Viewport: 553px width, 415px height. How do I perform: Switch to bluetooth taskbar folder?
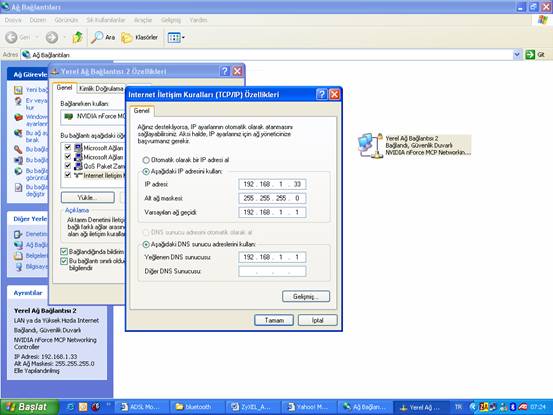click(x=197, y=407)
